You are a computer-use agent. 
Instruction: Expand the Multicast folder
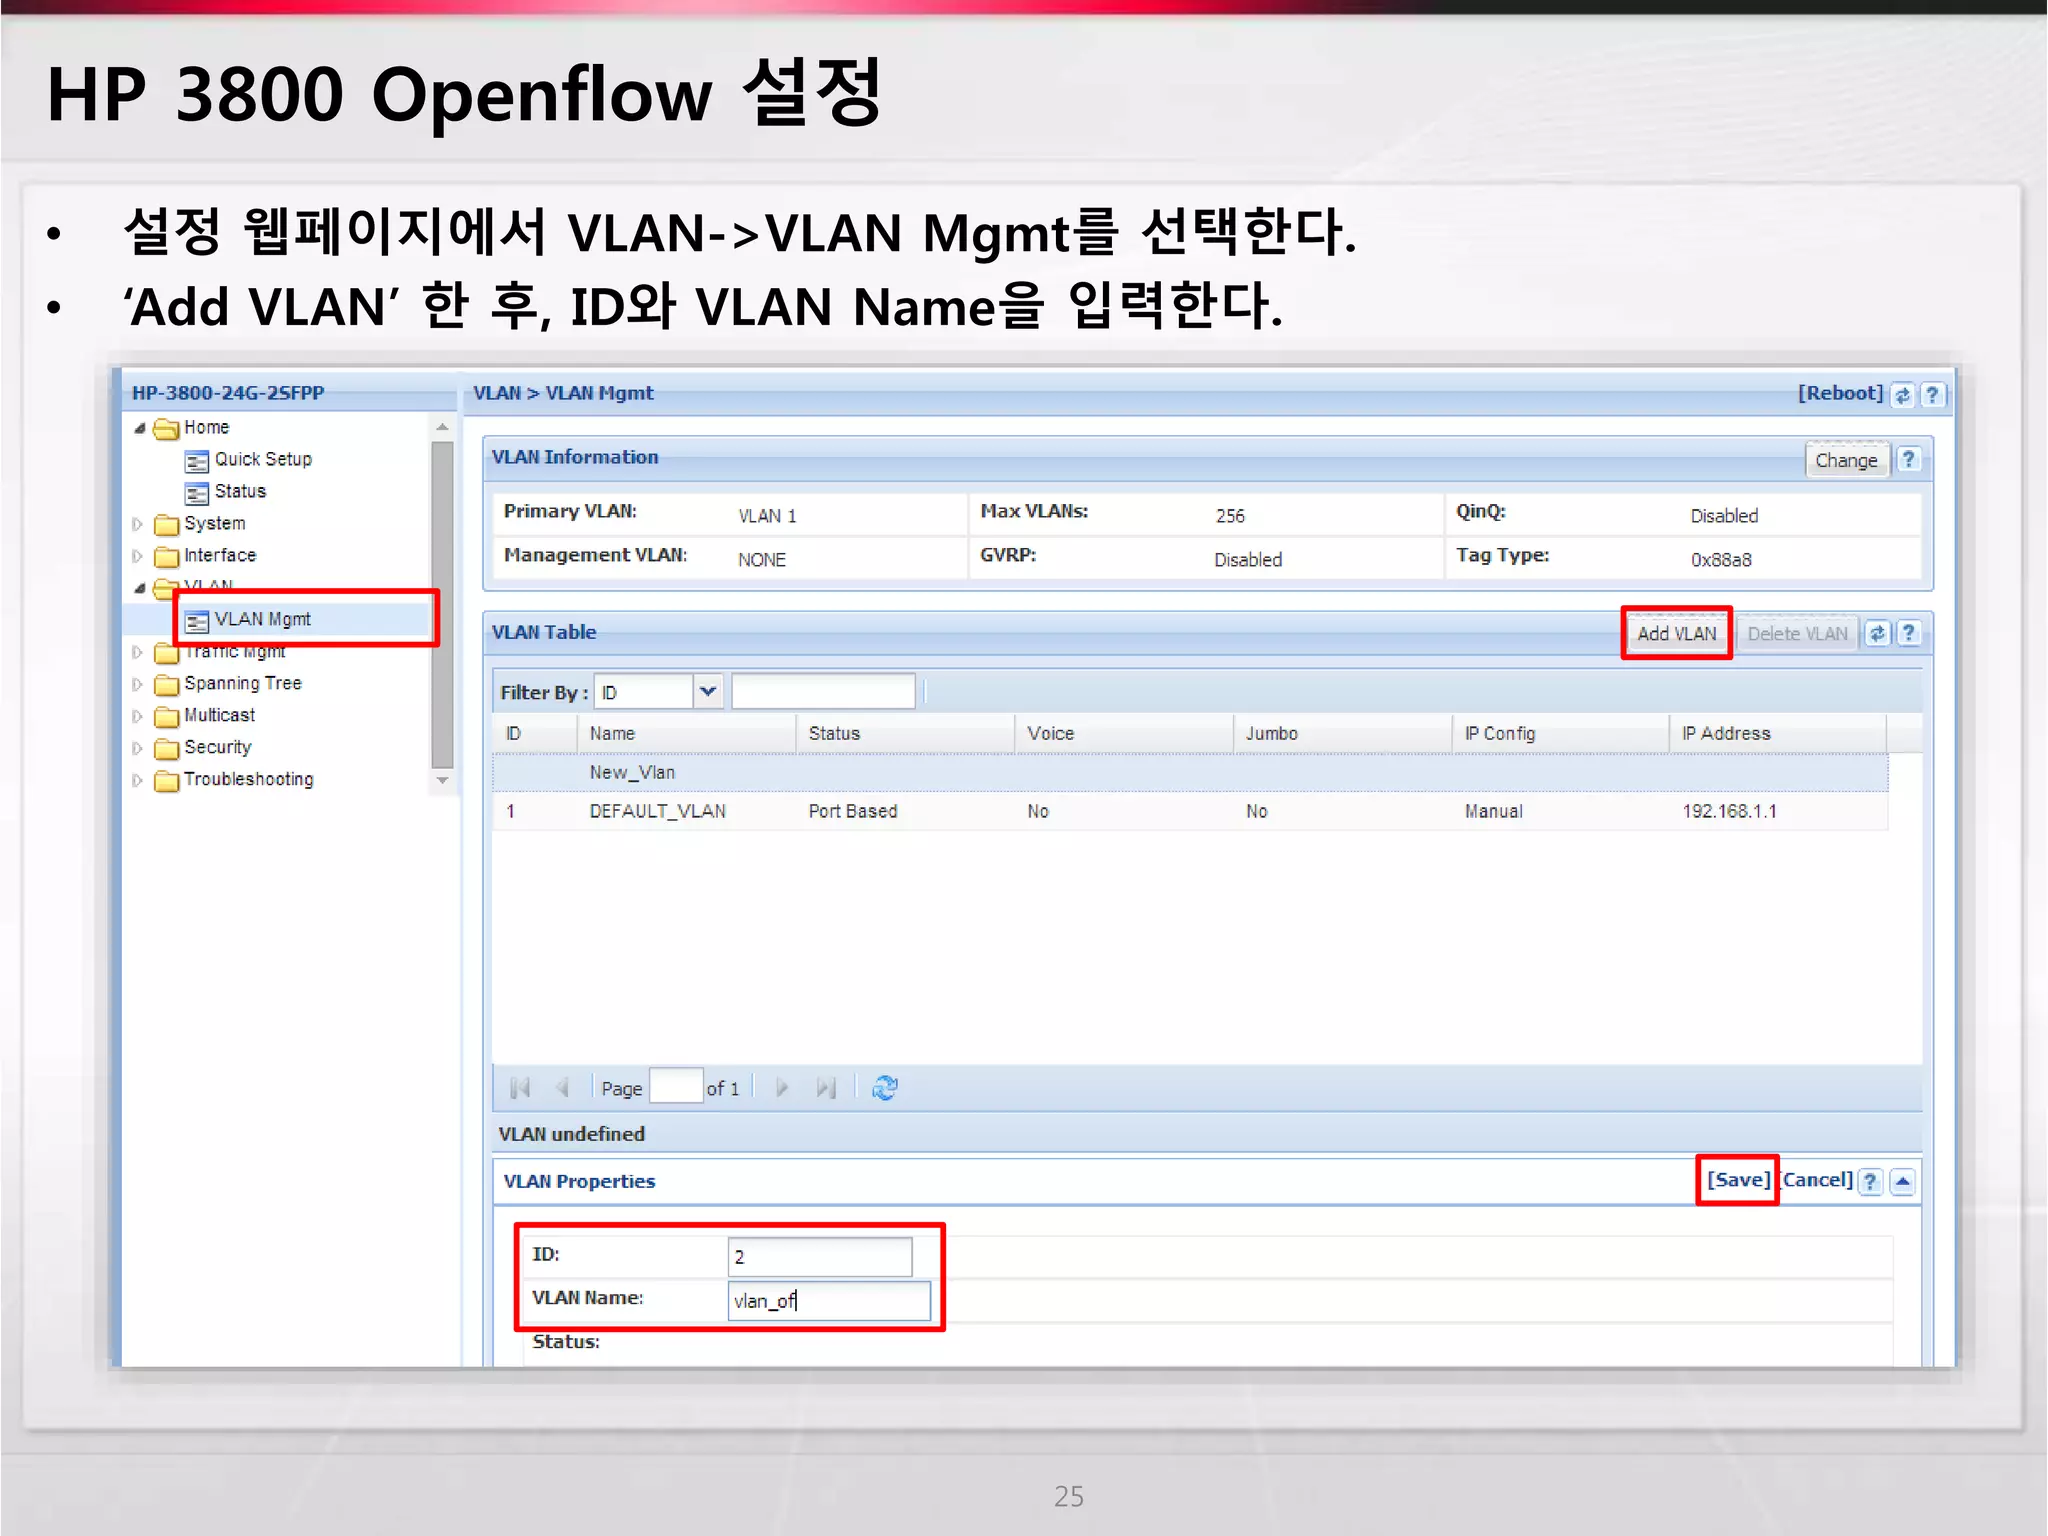138,716
